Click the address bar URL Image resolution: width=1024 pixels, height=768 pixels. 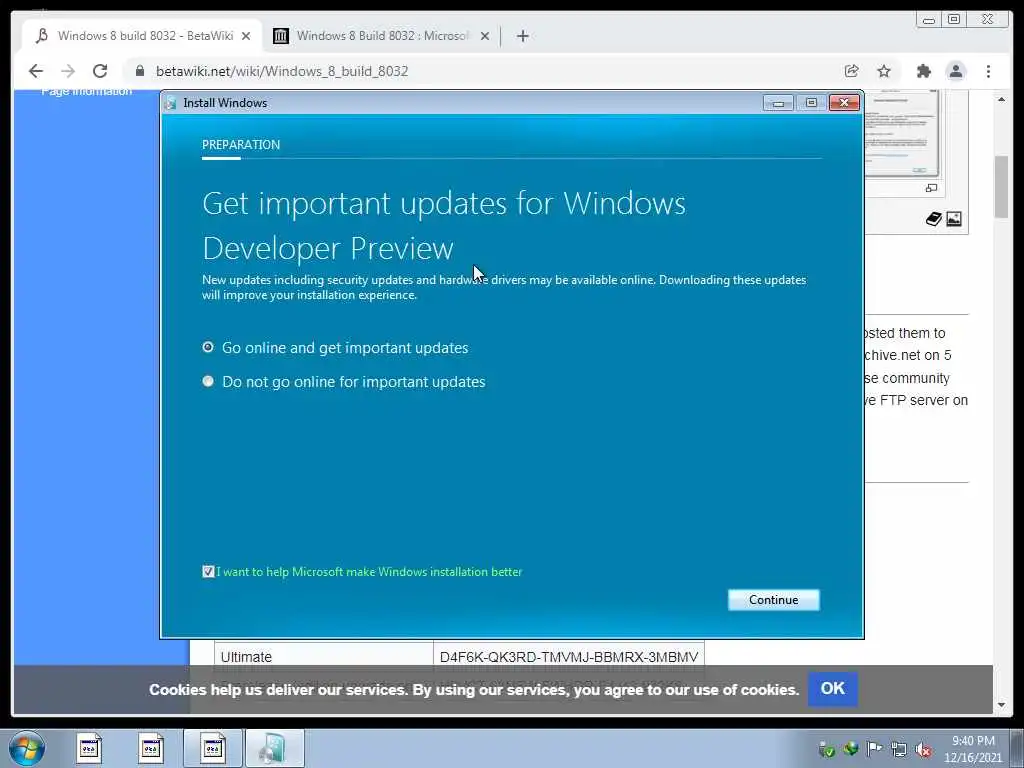[x=282, y=71]
